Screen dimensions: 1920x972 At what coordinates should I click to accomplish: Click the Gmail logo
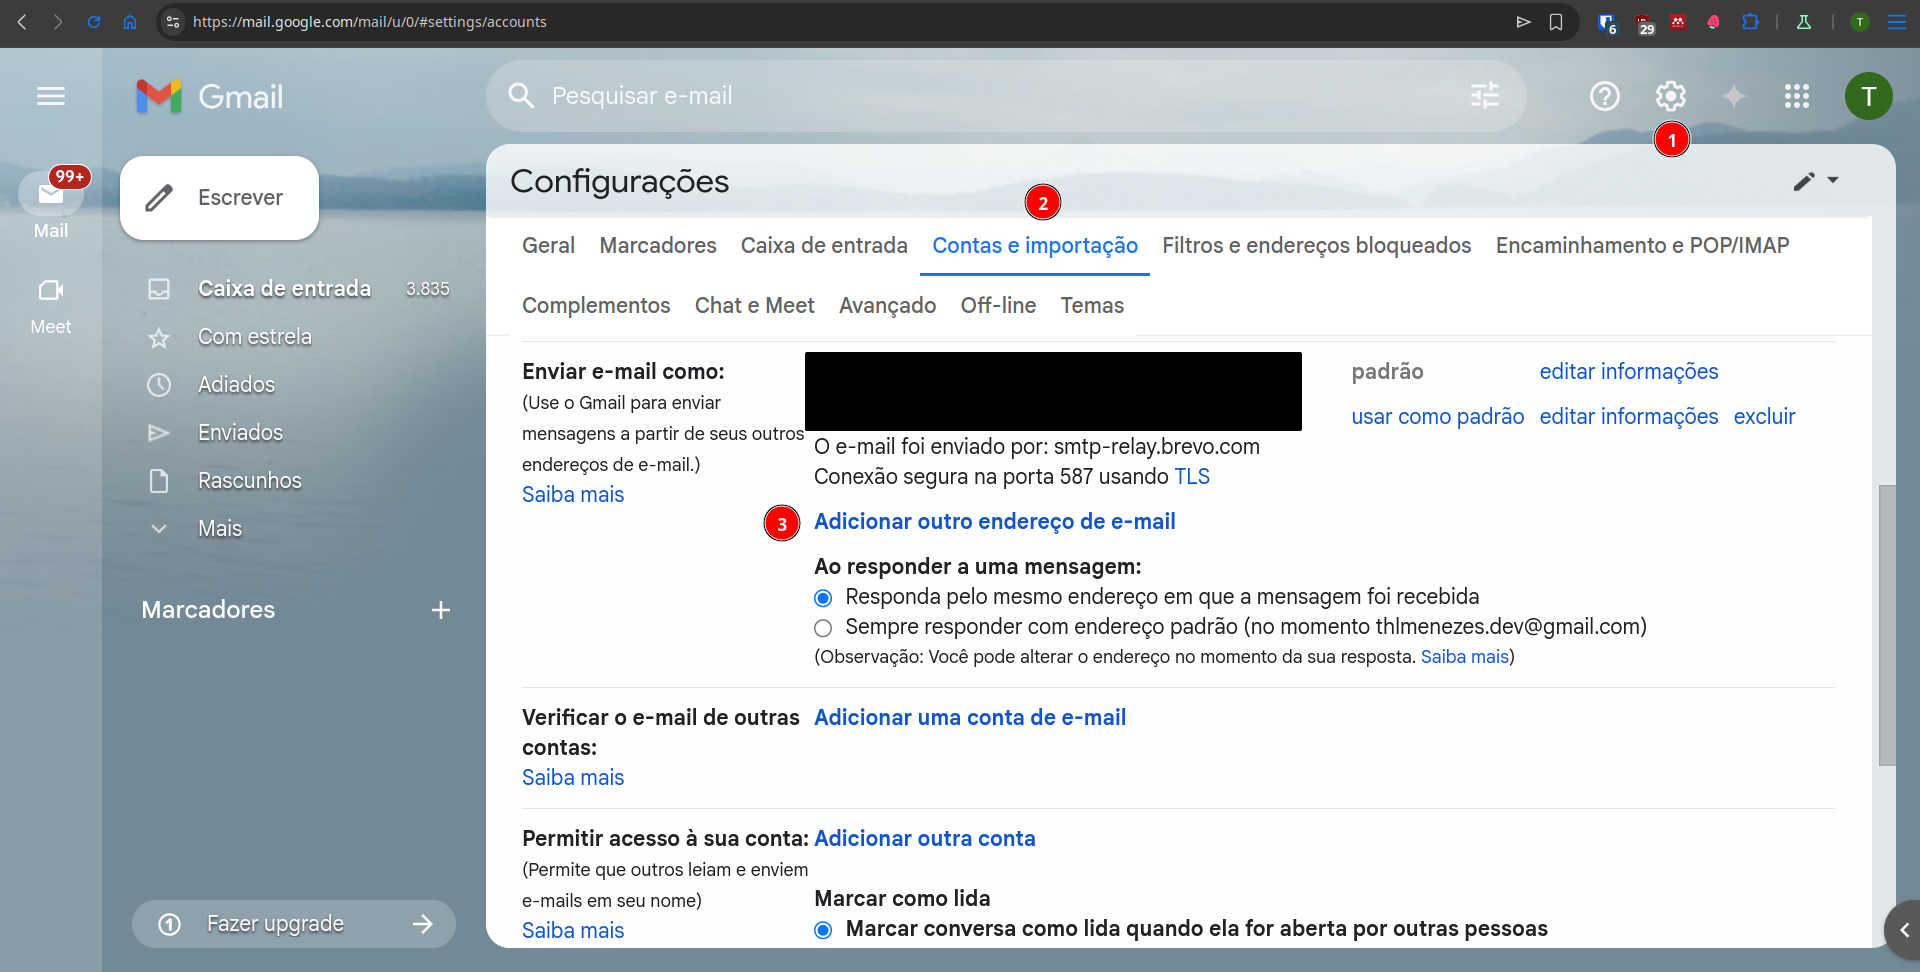pyautogui.click(x=210, y=96)
